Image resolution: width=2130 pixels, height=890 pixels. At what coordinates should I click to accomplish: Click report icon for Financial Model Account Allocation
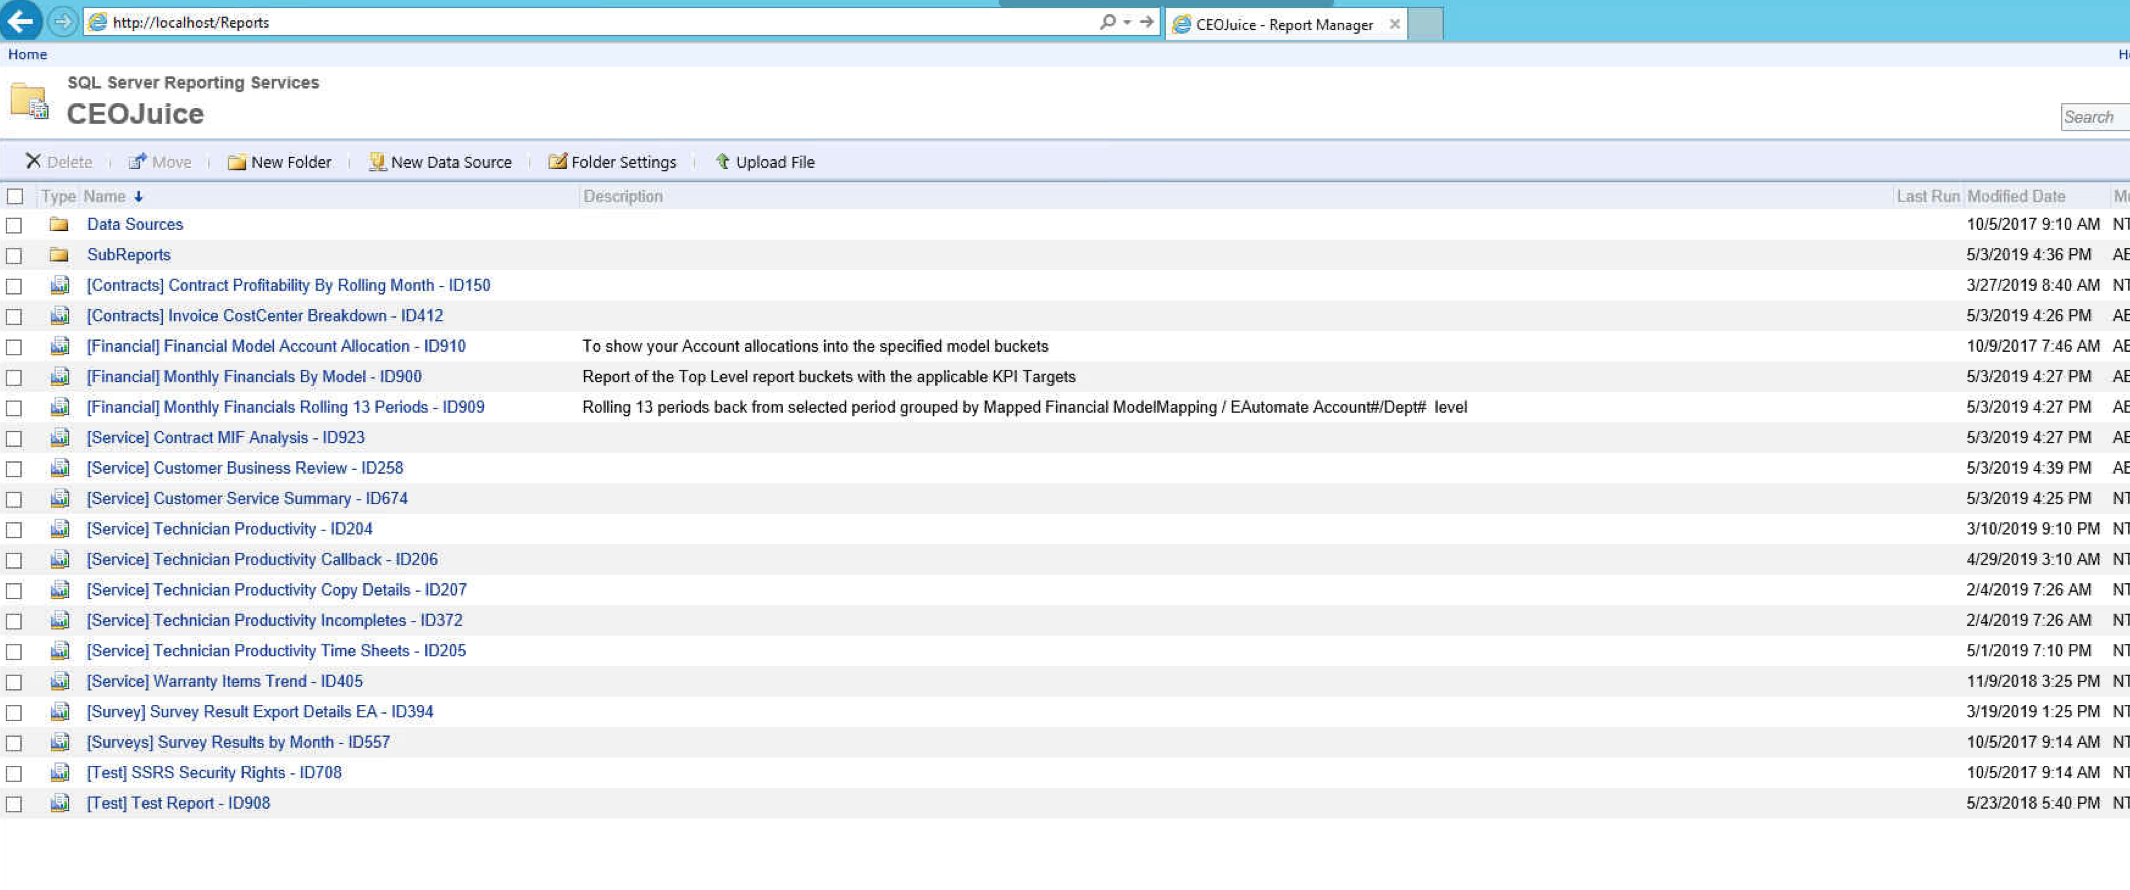click(x=60, y=346)
